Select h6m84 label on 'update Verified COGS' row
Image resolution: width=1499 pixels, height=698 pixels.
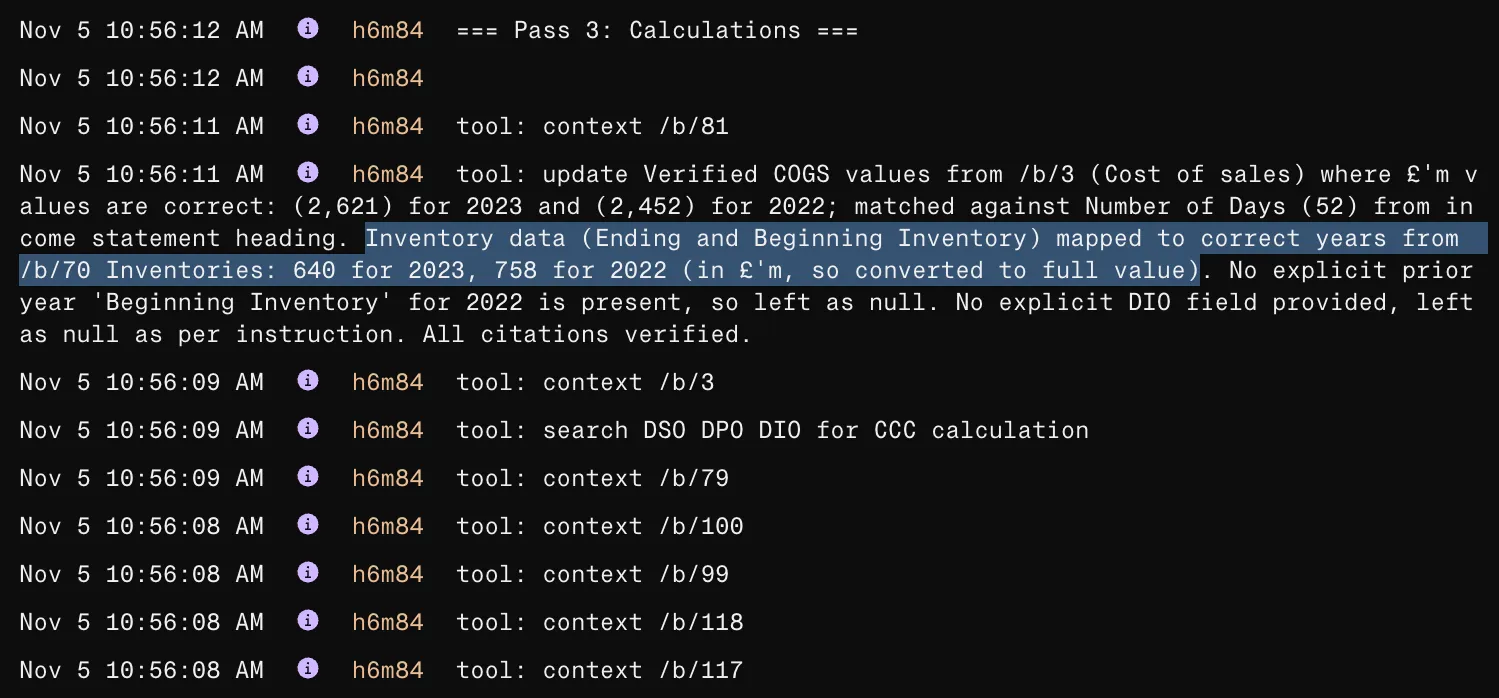click(x=387, y=174)
